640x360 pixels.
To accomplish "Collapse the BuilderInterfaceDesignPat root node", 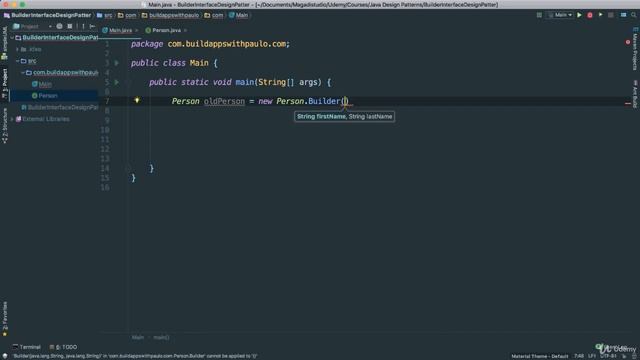I will (12, 38).
